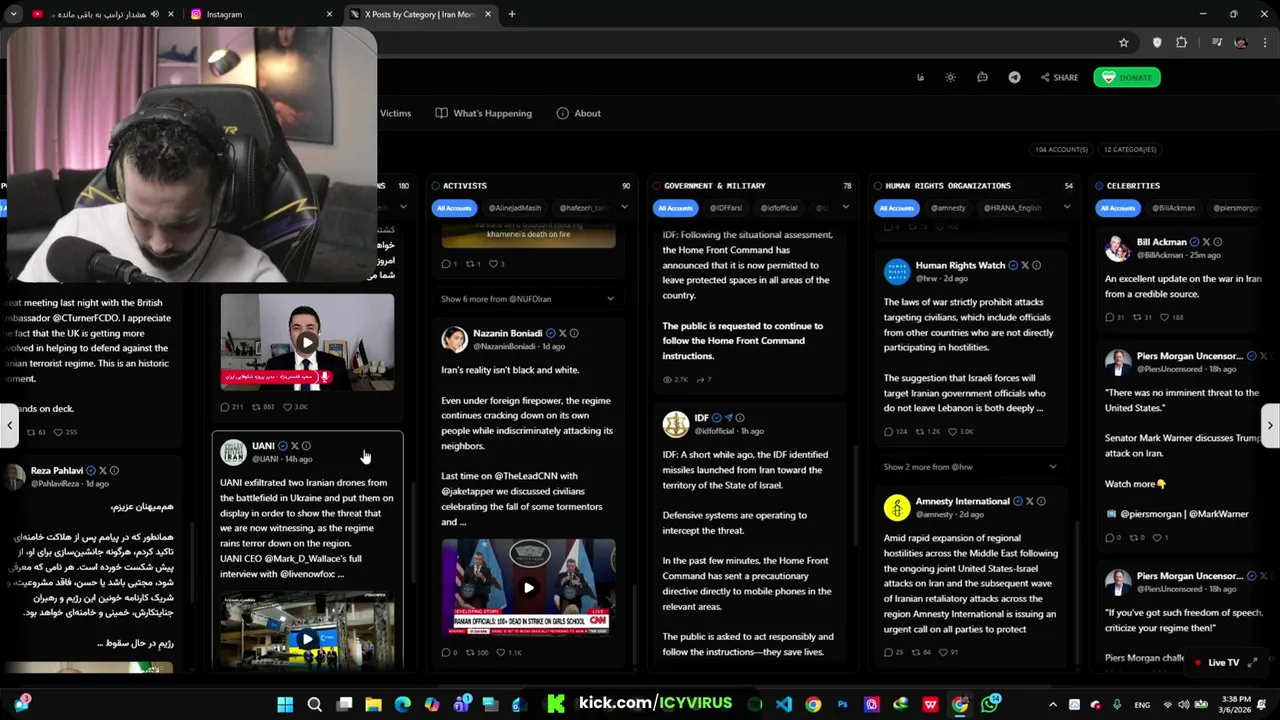This screenshot has width=1280, height=720.
Task: Expand Show 6 more from @NUFDIran
Action: [528, 299]
